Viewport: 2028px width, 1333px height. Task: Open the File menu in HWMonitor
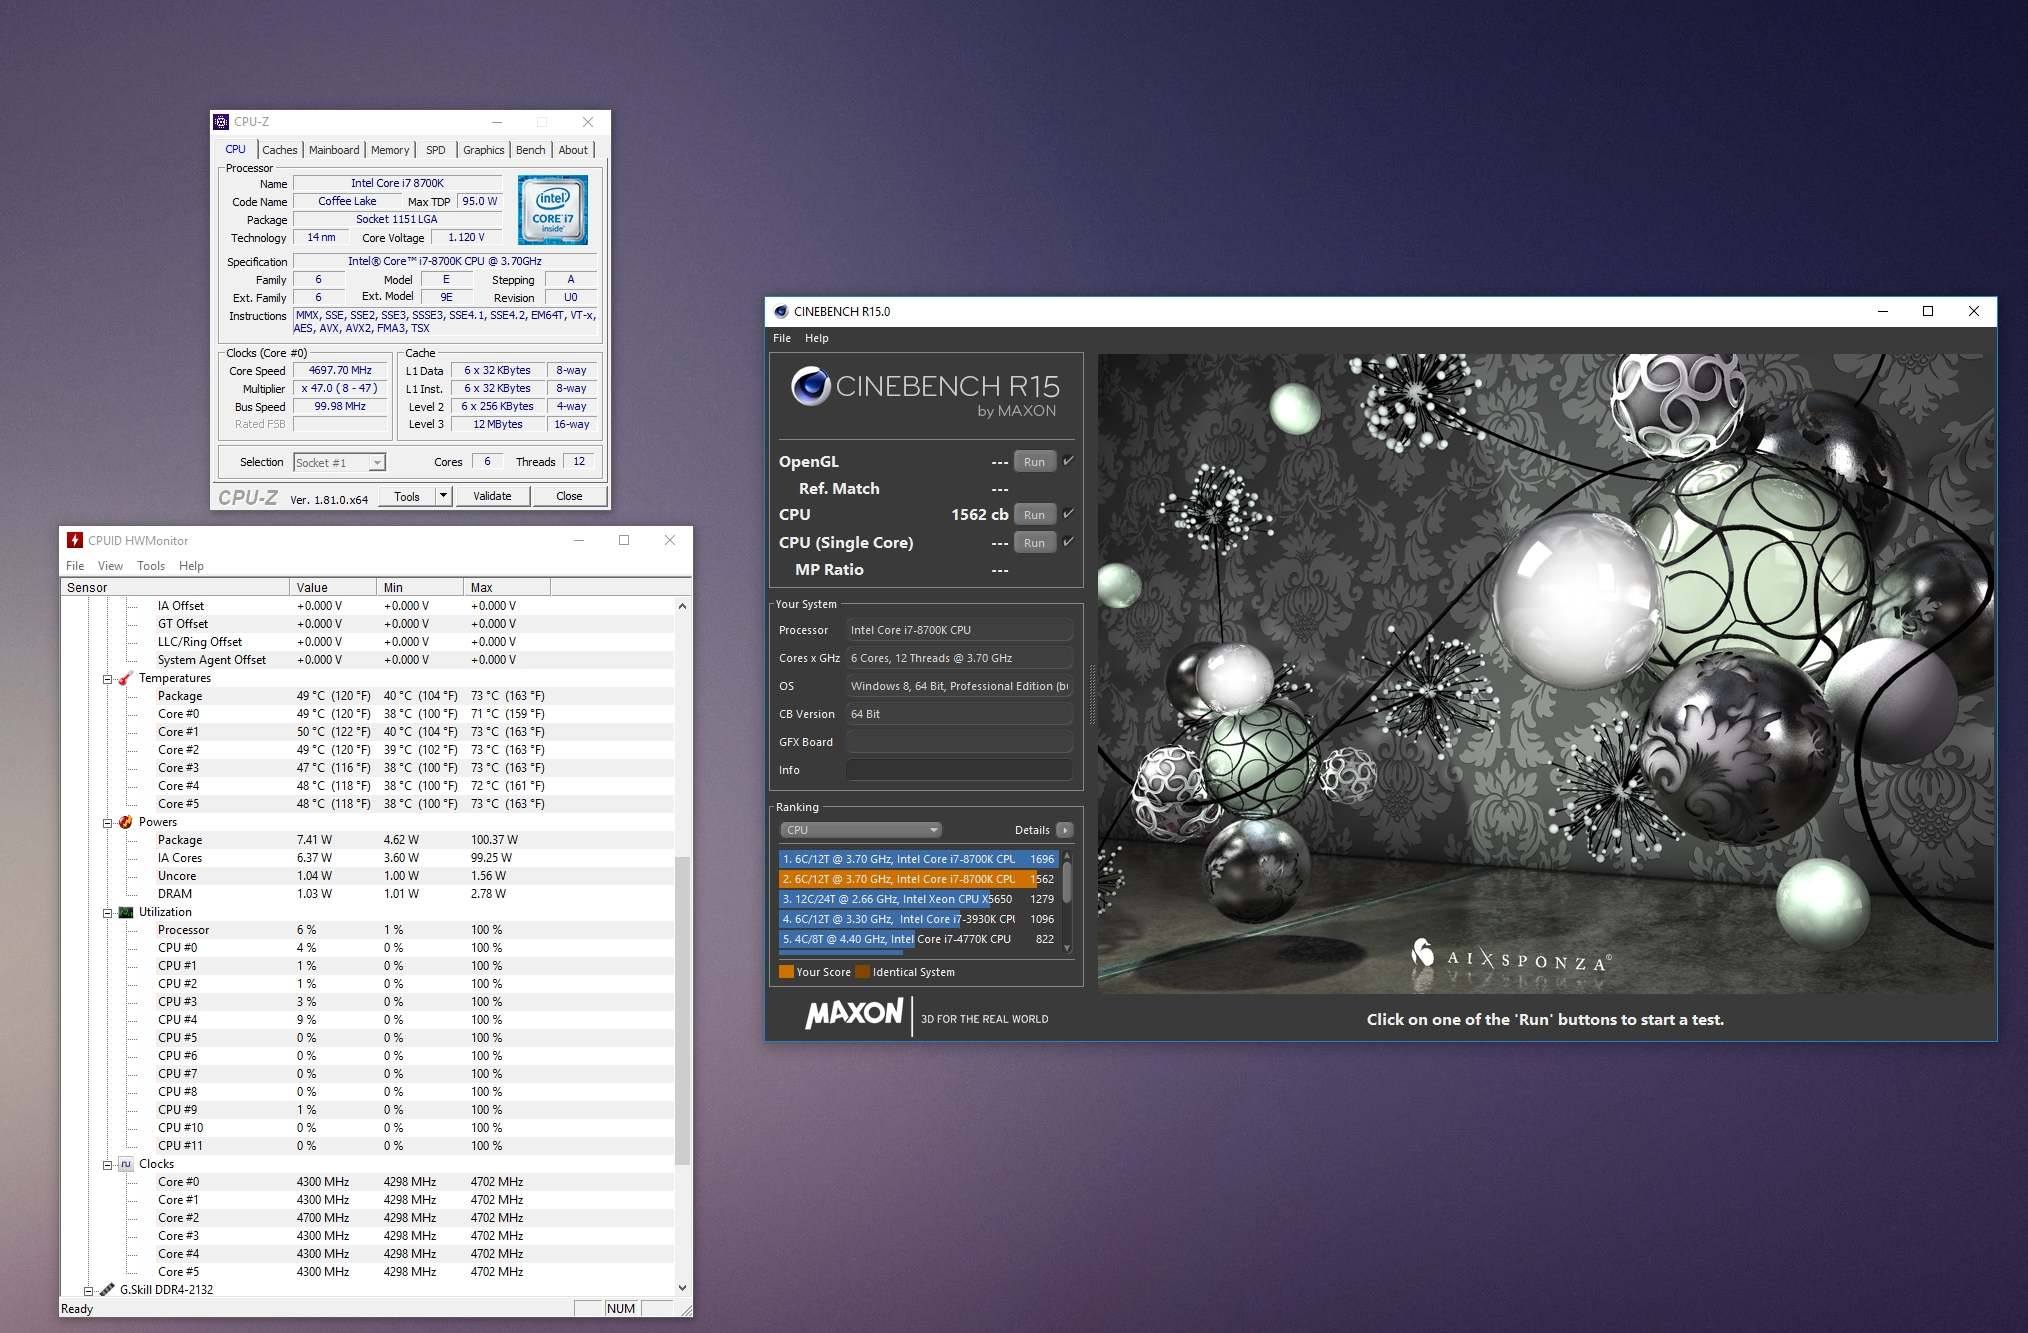pyautogui.click(x=75, y=566)
